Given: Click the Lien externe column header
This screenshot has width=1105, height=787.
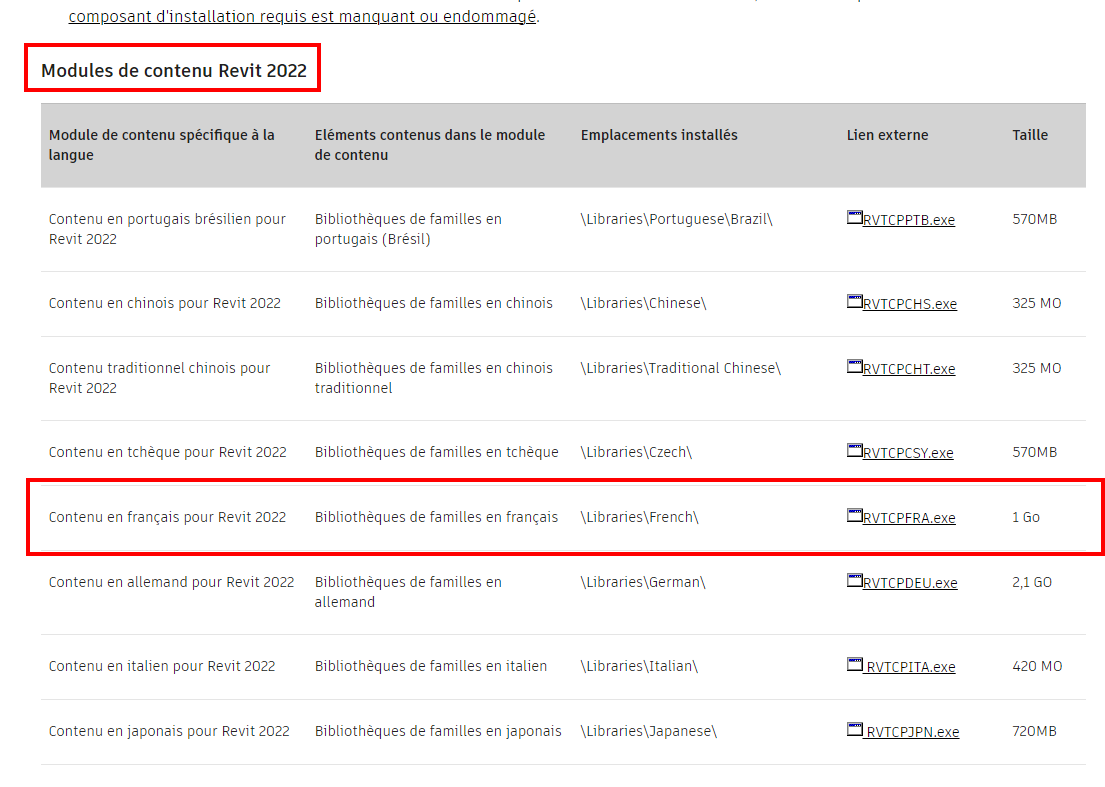Looking at the screenshot, I should pos(887,135).
